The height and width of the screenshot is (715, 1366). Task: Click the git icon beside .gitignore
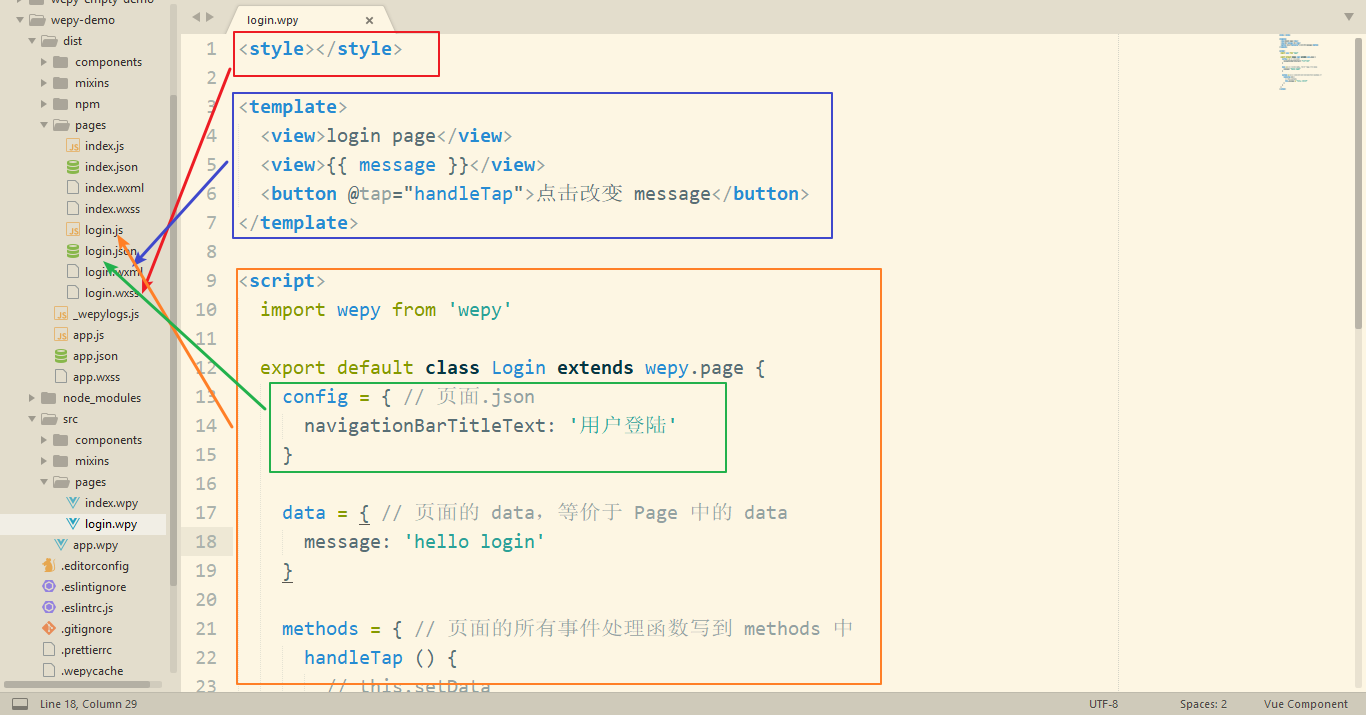point(49,629)
